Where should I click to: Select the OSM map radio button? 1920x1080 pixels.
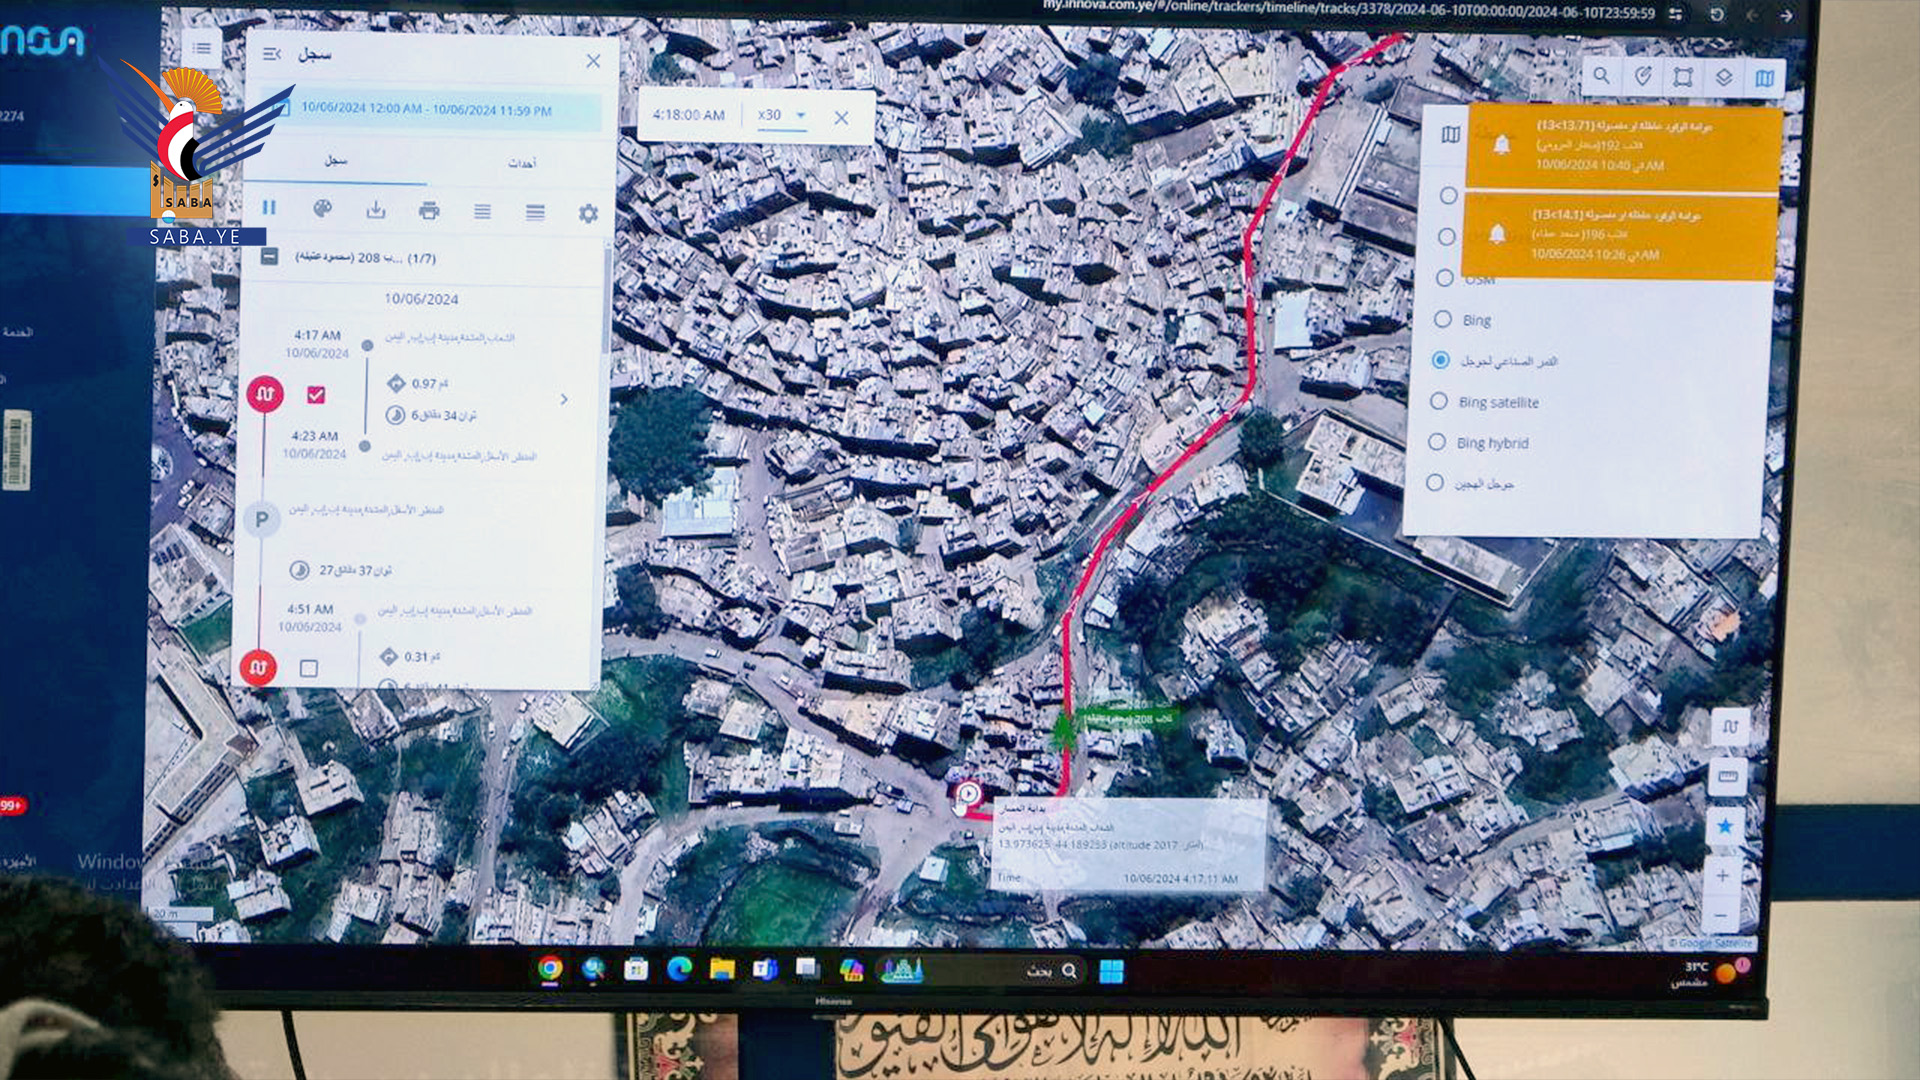click(1444, 278)
